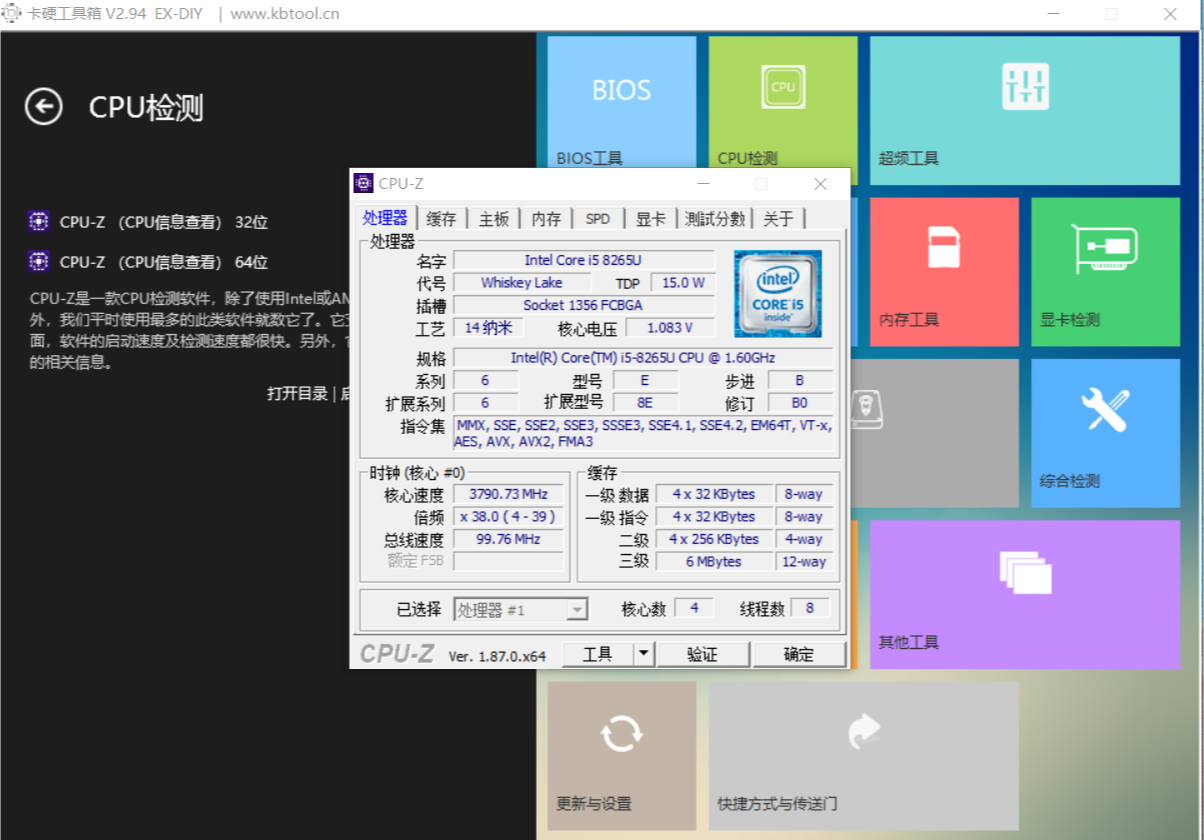Click the 卡硬工具箱 app logo in title bar
Viewport: 1204px width, 840px height.
click(12, 14)
